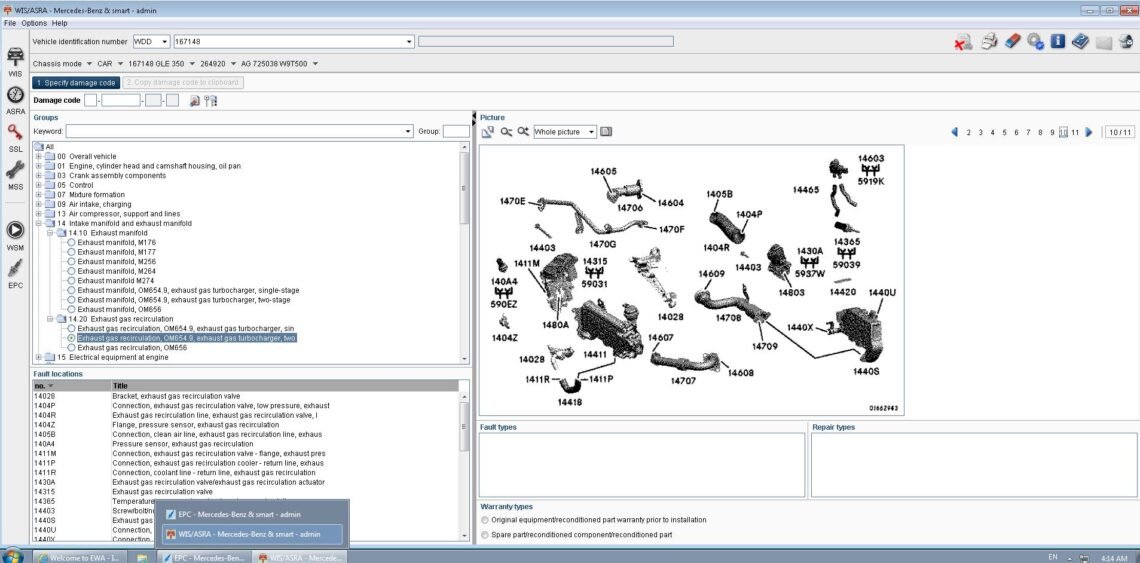
Task: Open the 264920 engine dropdown
Action: pos(233,64)
